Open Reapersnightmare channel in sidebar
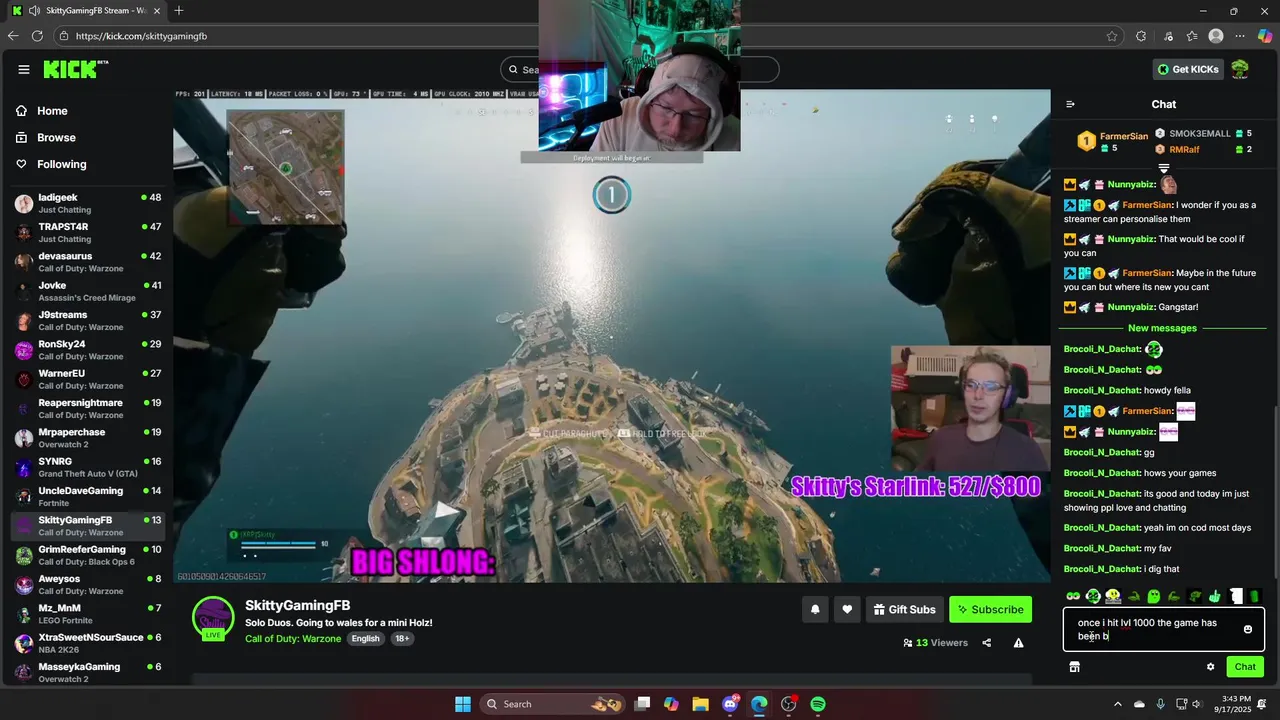The width and height of the screenshot is (1280, 720). click(90, 409)
